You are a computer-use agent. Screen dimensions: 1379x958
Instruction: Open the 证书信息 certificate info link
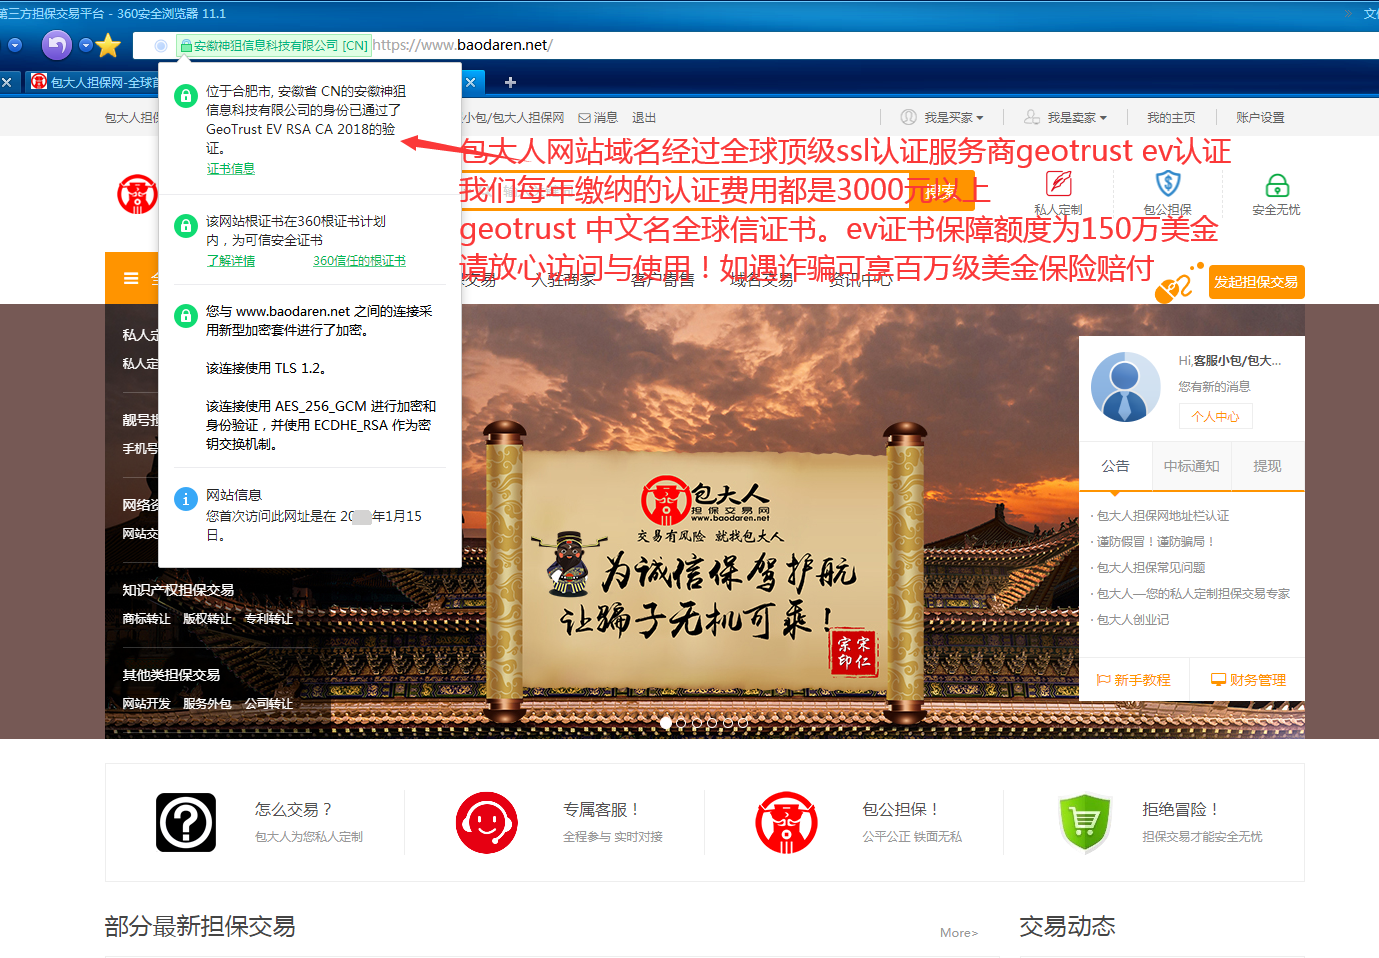[230, 168]
